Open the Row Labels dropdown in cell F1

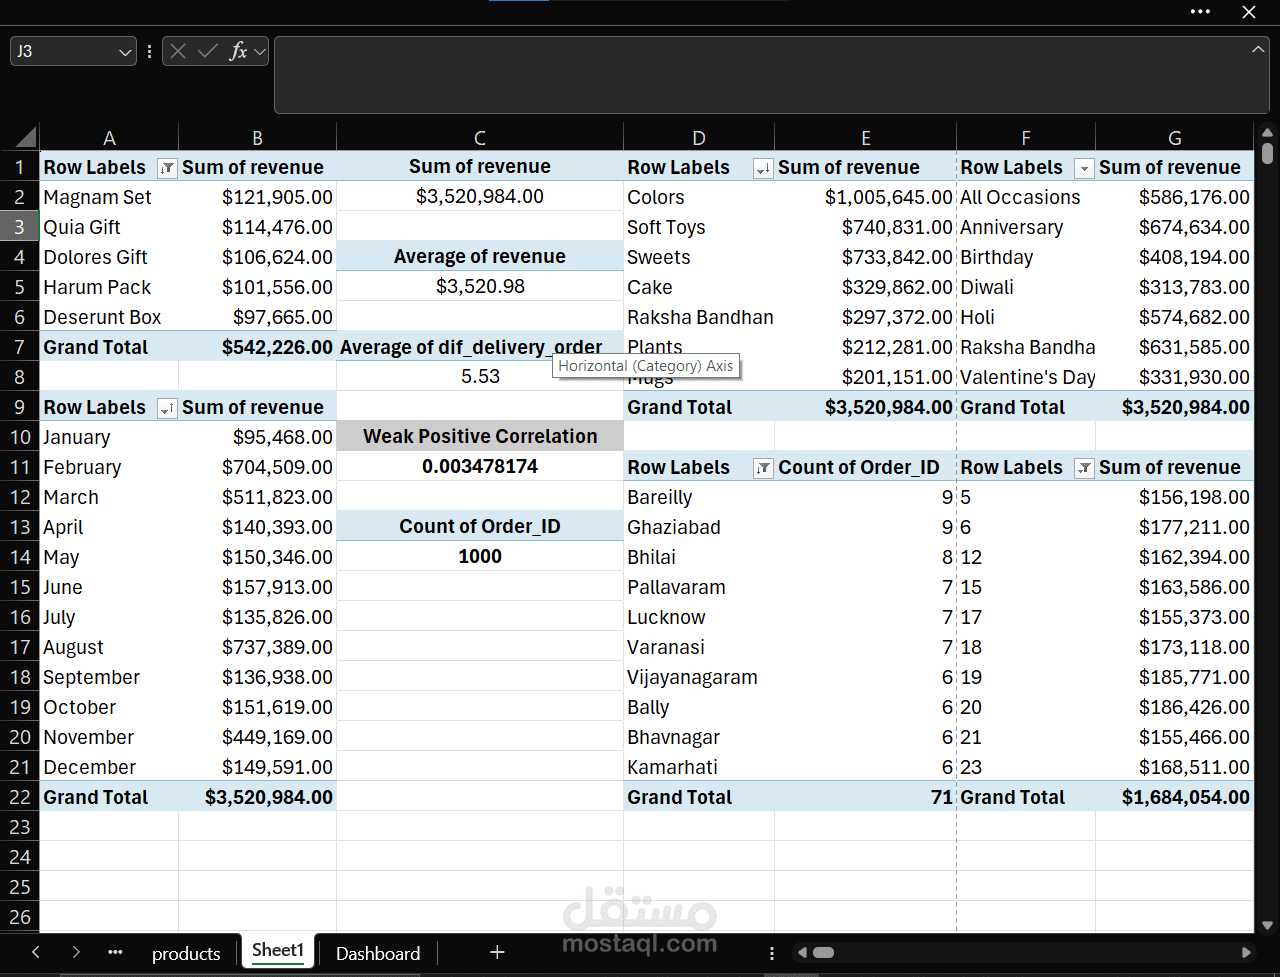point(1084,168)
